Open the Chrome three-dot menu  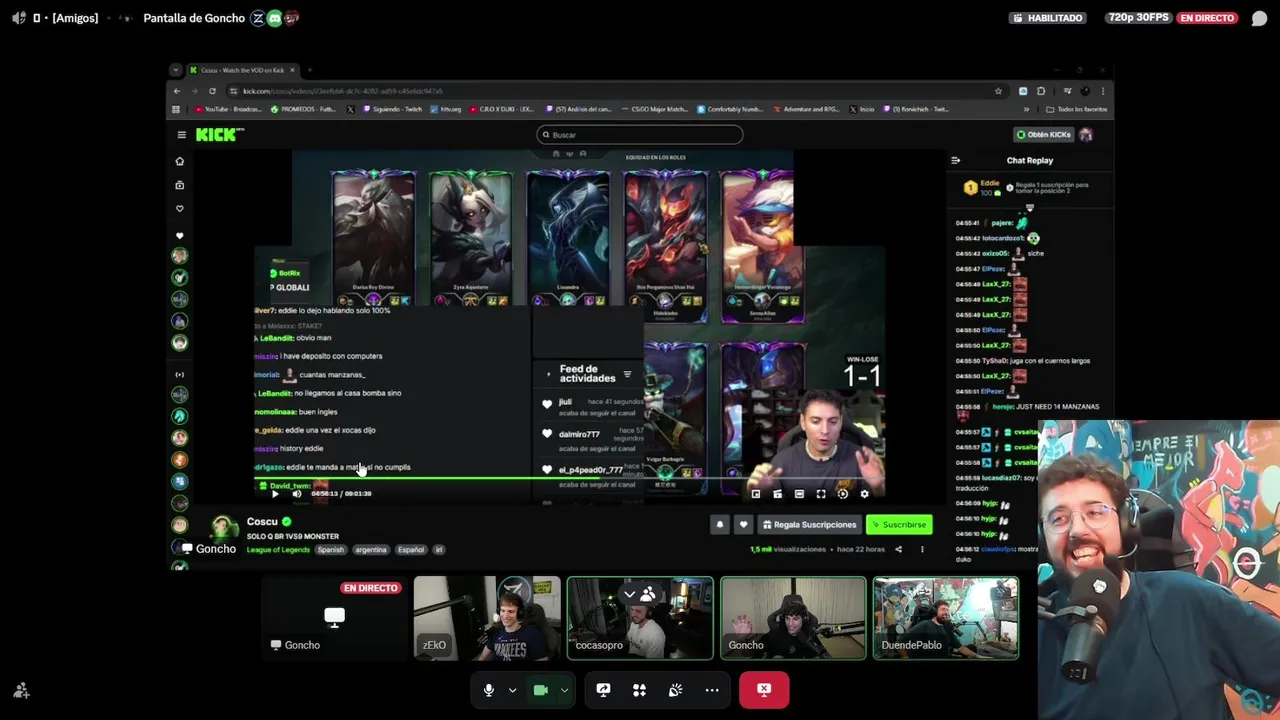pyautogui.click(x=1103, y=91)
